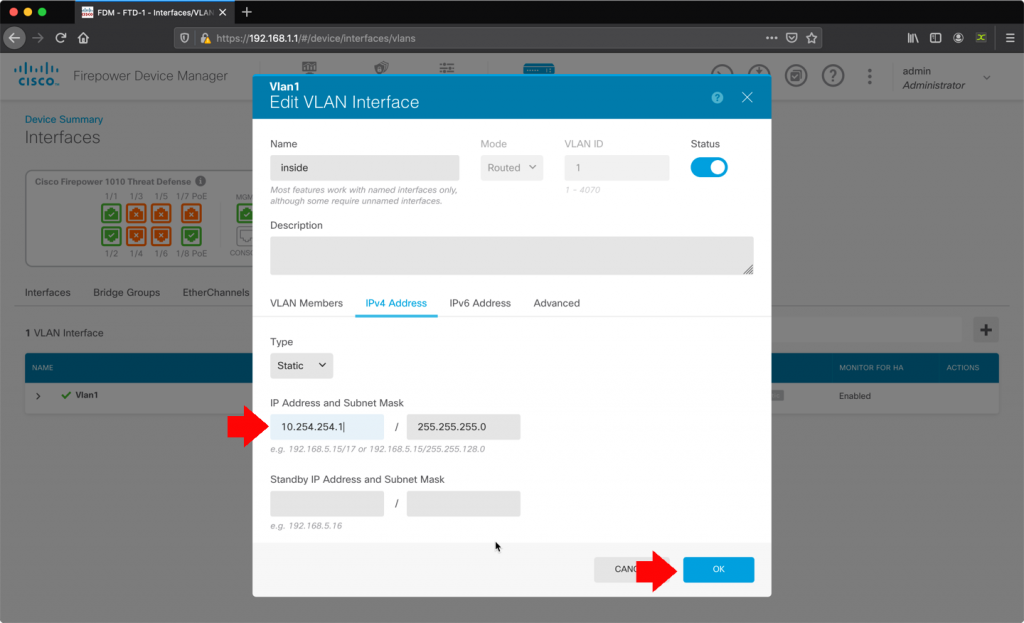Disable the VLAN interface Status toggle
Image resolution: width=1024 pixels, height=623 pixels.
point(709,167)
